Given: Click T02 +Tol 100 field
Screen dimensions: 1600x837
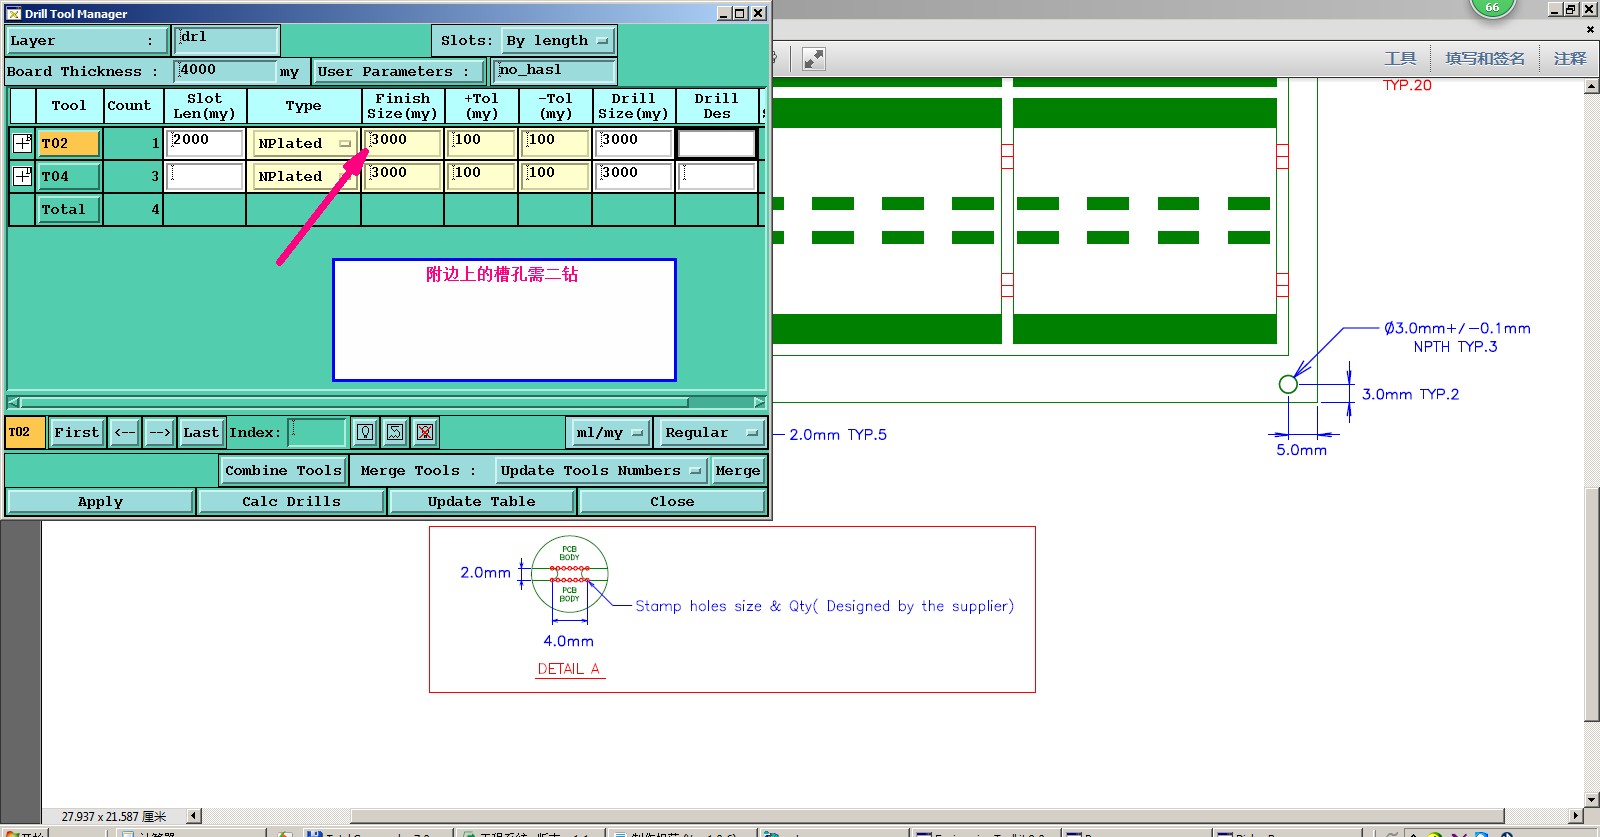Looking at the screenshot, I should point(481,143).
